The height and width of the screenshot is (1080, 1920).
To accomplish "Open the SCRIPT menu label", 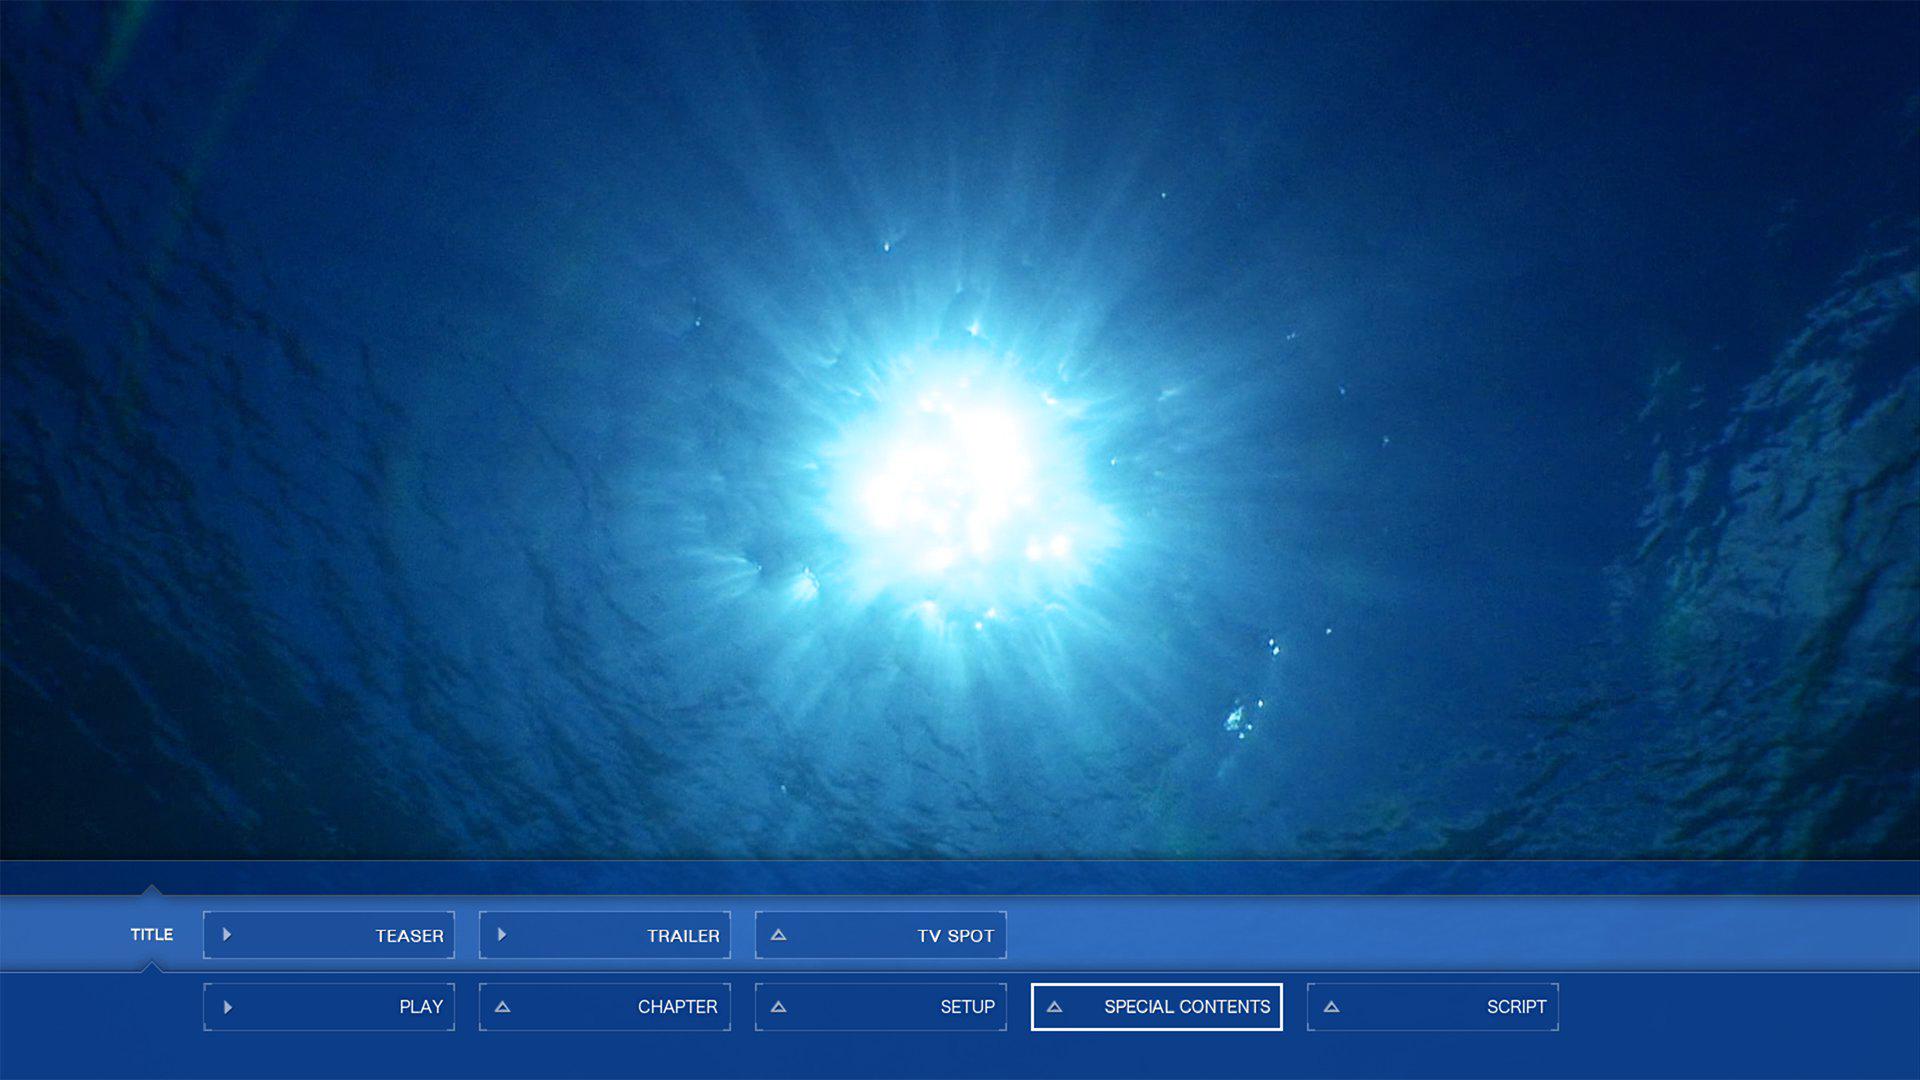I will tap(1516, 1007).
